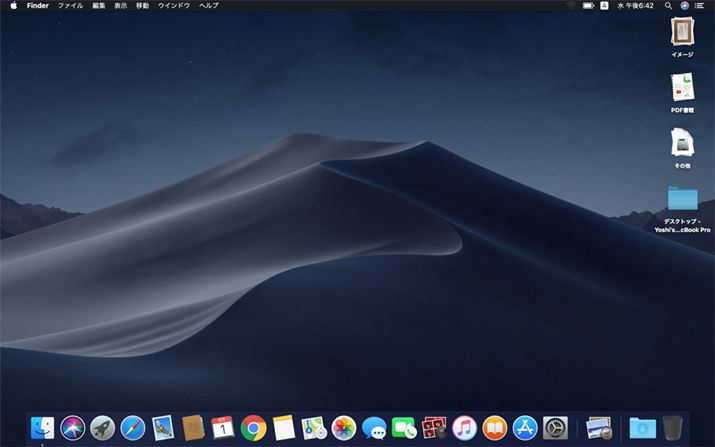This screenshot has width=715, height=447.
Task: Launch Siri from the Dock
Action: (x=72, y=428)
